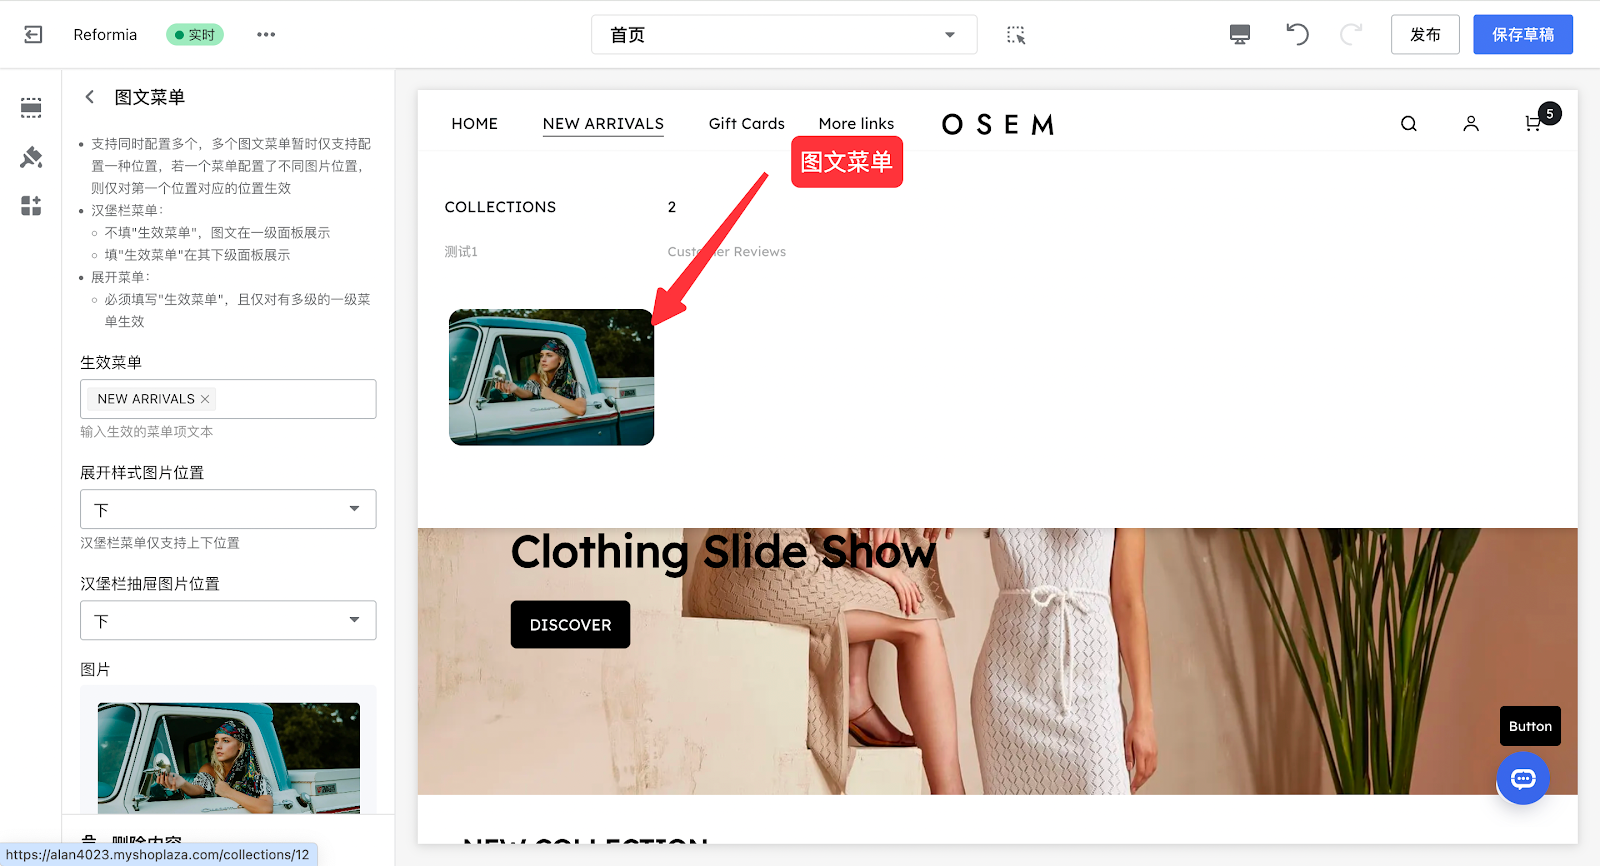The height and width of the screenshot is (866, 1600).
Task: Click the 发布 publish button
Action: (1424, 35)
